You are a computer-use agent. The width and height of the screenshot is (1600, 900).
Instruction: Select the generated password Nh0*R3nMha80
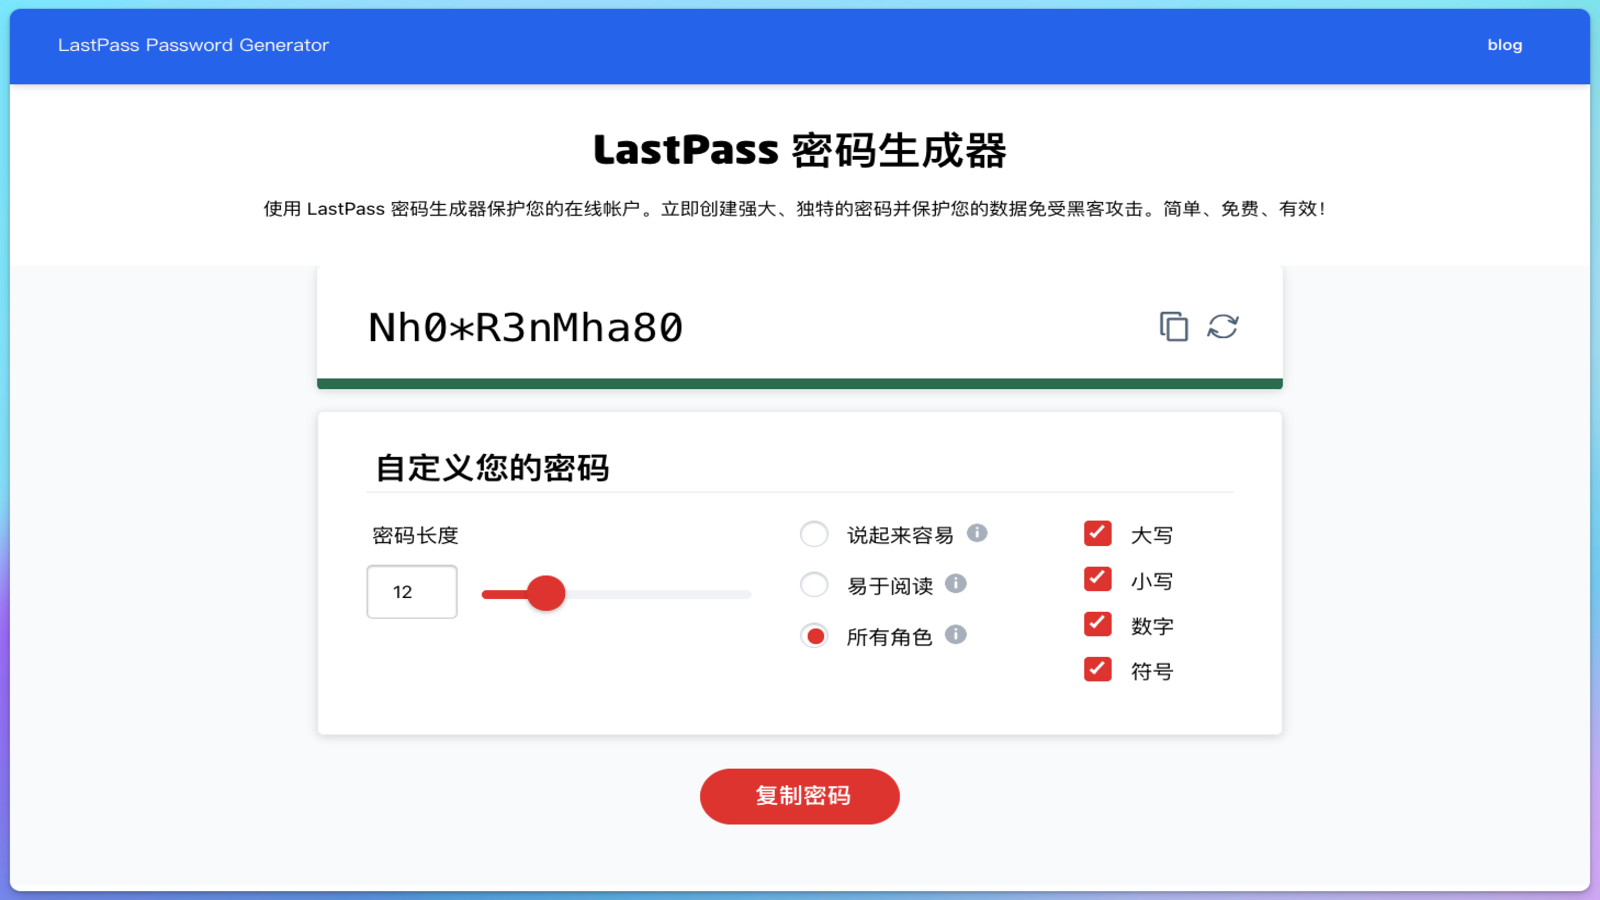525,327
